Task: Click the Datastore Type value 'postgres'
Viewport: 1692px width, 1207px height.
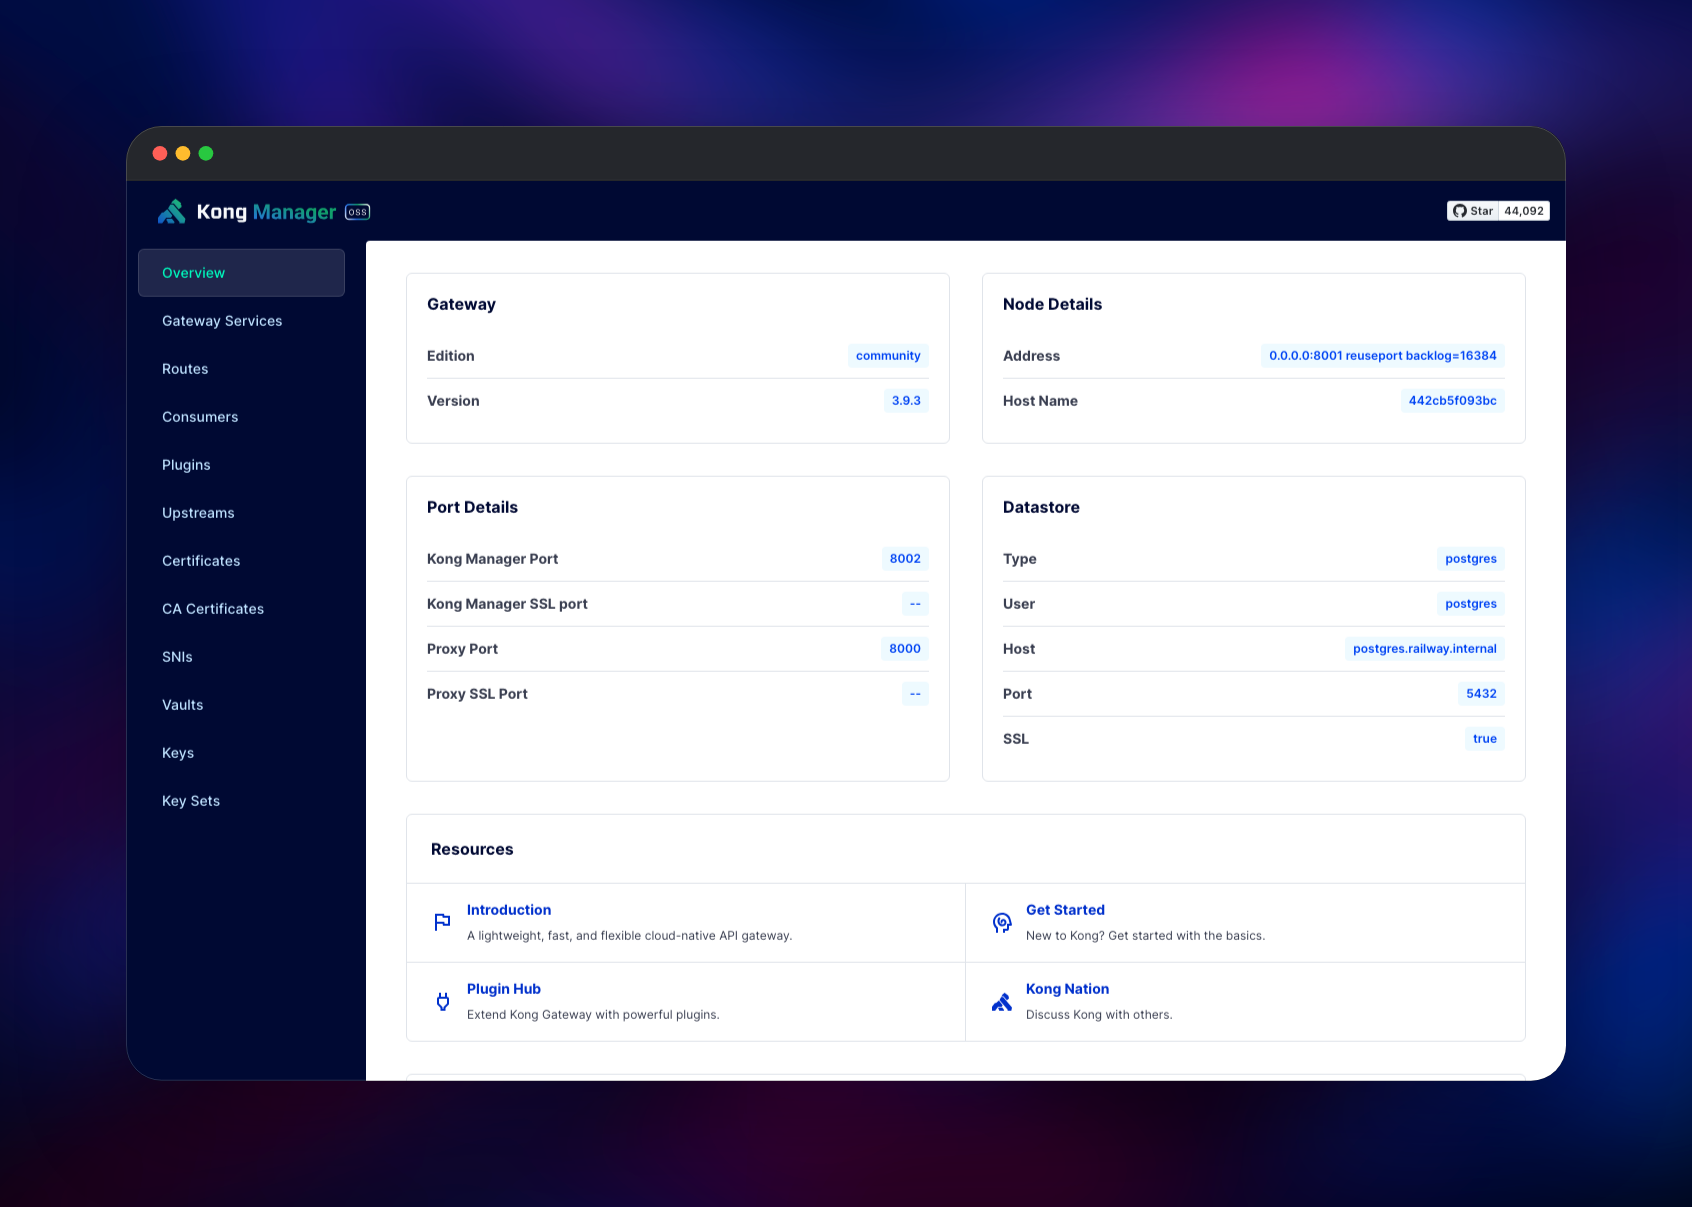Action: point(1471,559)
